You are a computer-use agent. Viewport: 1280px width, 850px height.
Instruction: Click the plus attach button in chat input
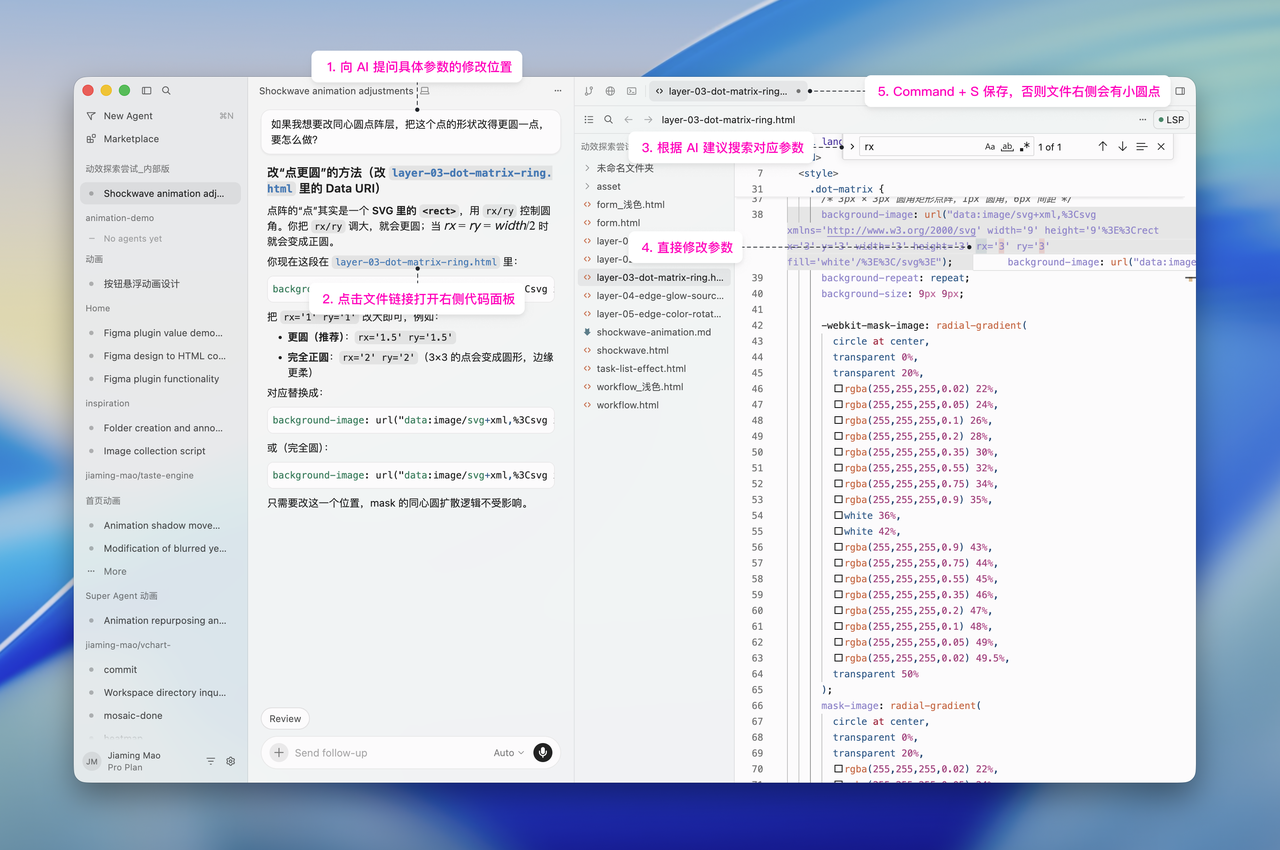(x=279, y=753)
